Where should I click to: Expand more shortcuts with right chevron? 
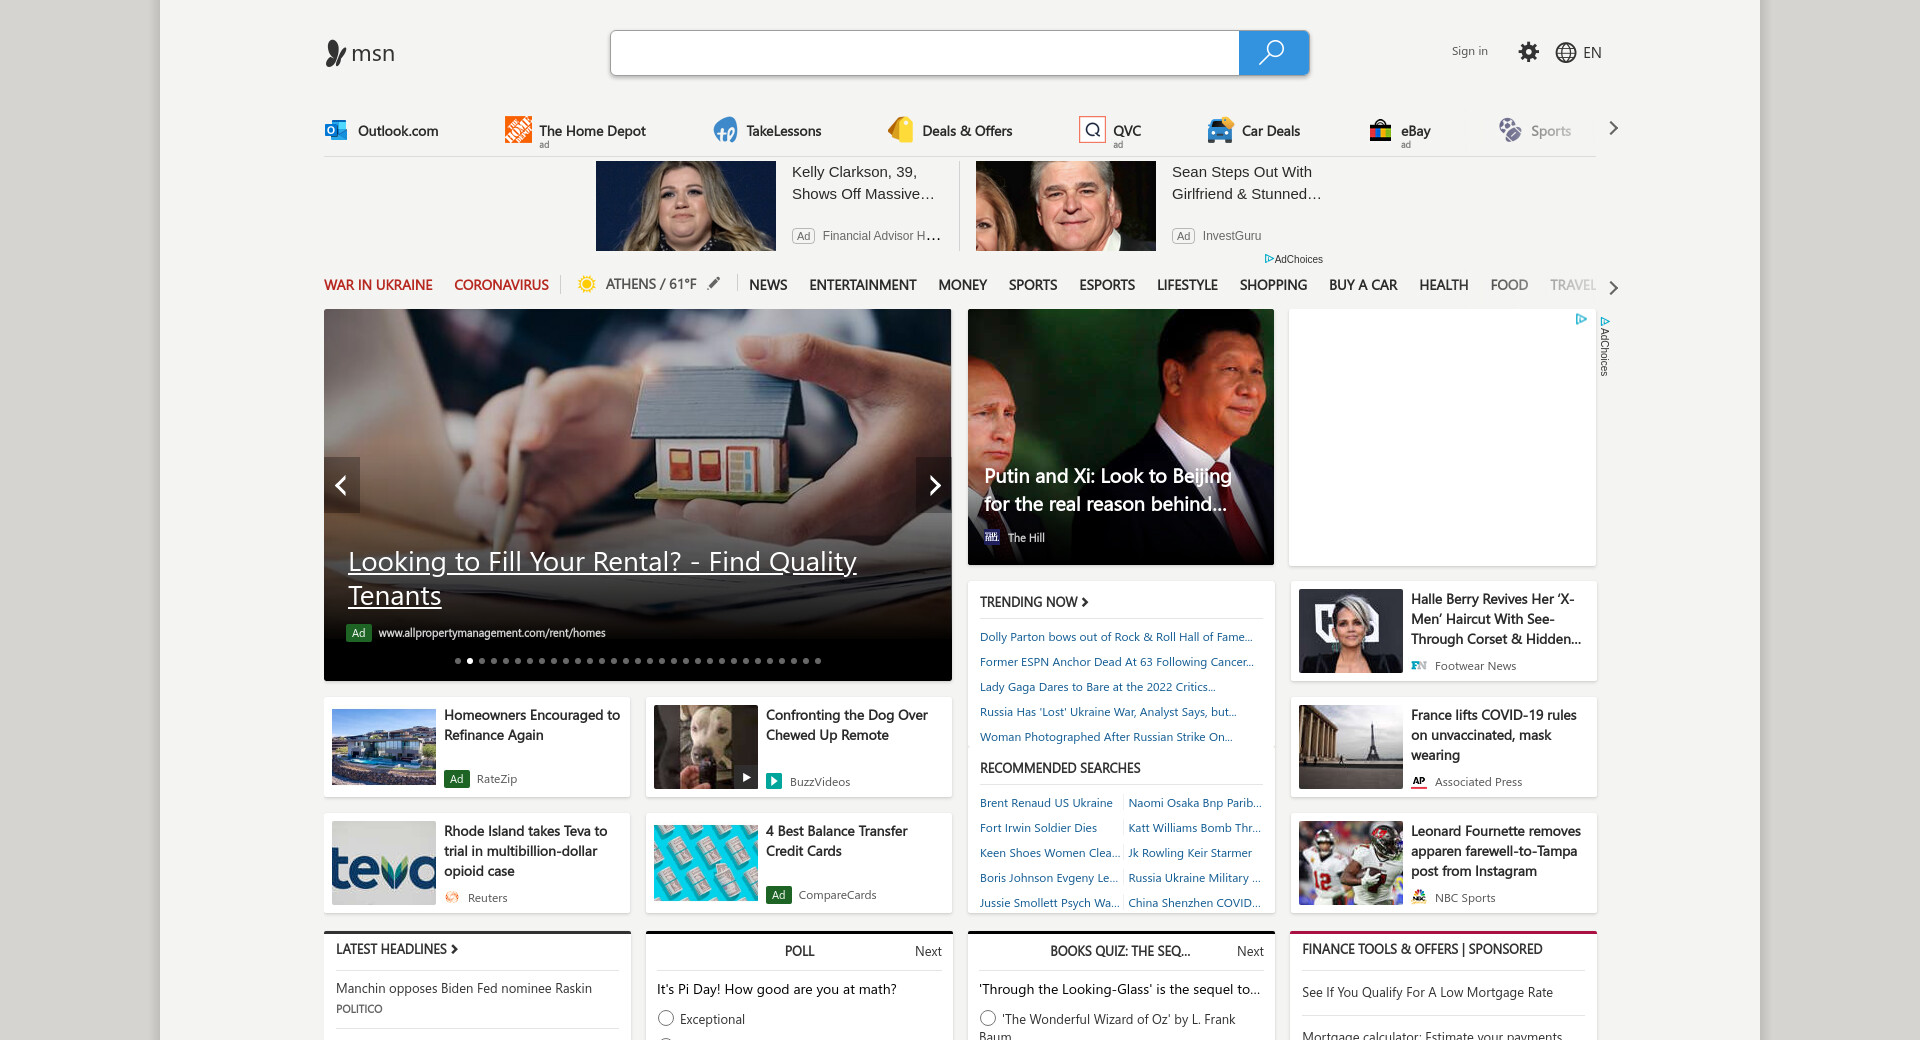1613,128
